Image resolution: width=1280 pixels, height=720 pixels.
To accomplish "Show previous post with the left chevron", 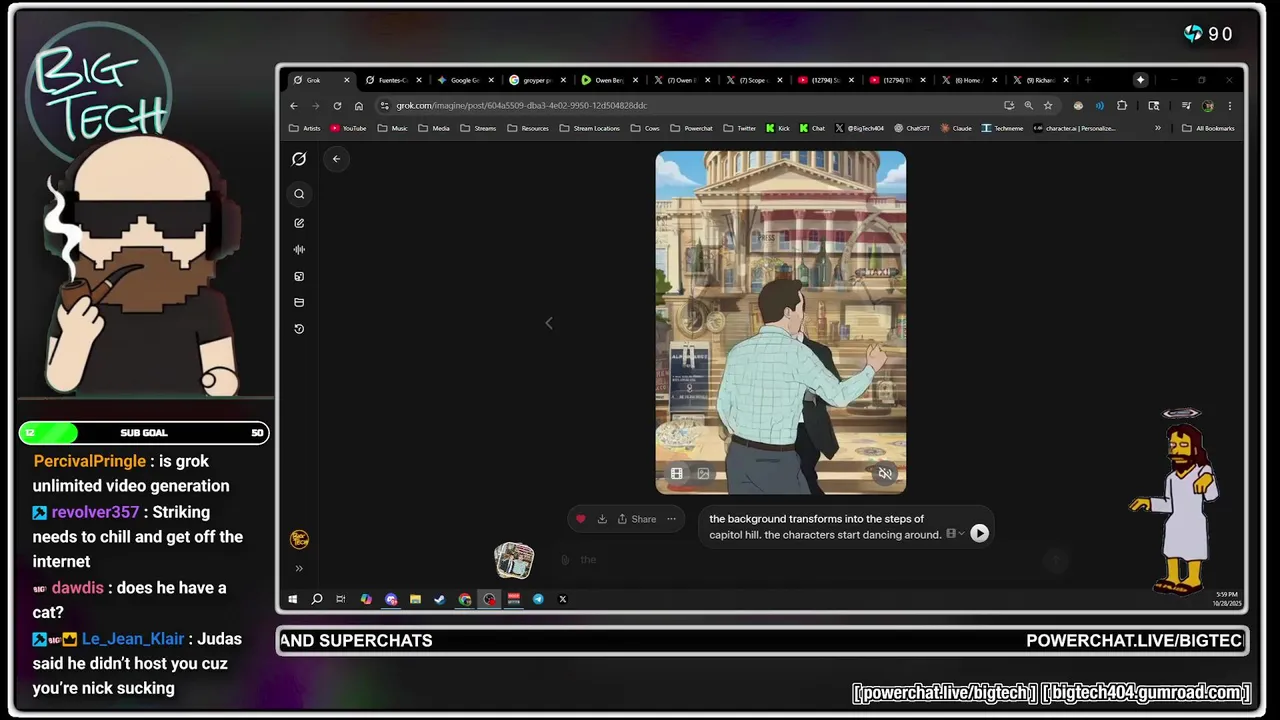I will pyautogui.click(x=549, y=323).
